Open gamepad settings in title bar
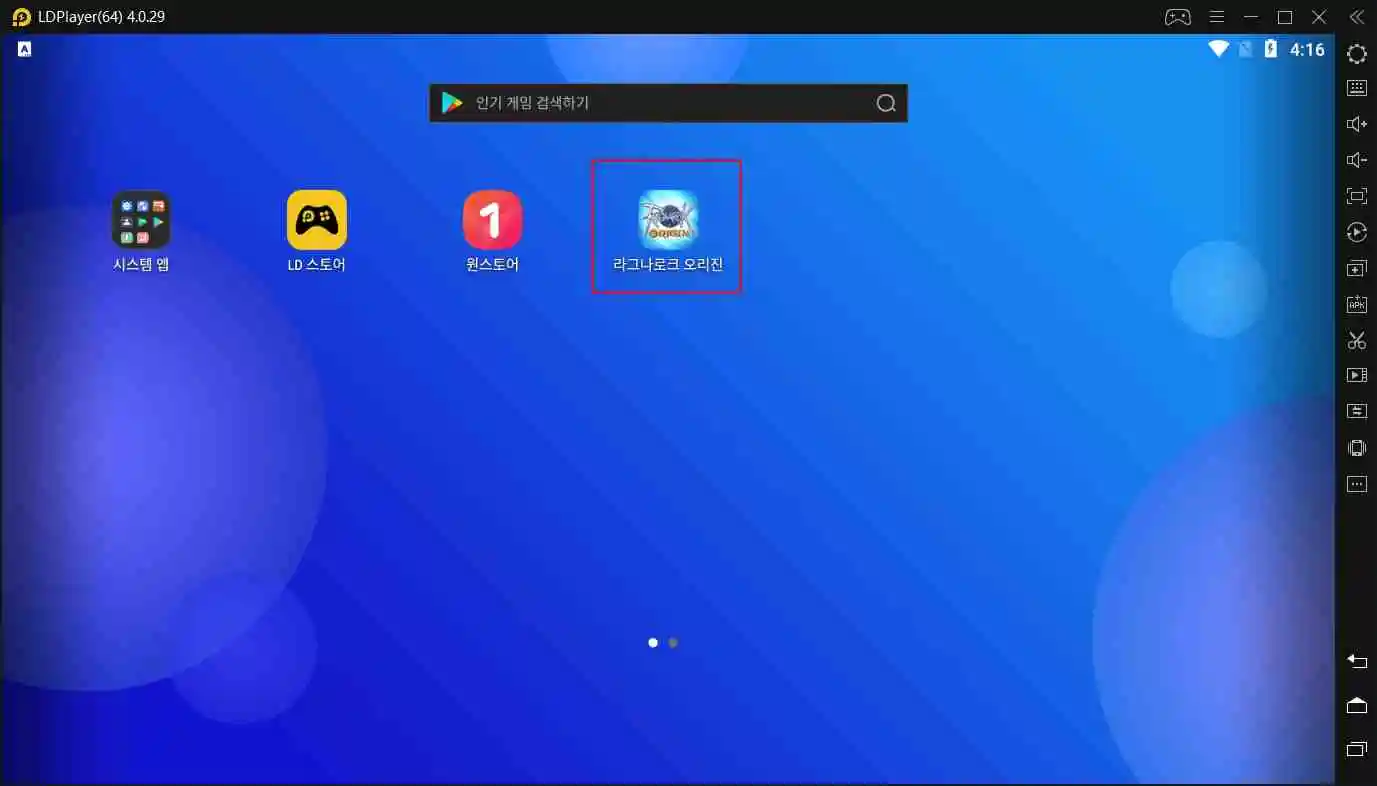The image size is (1377, 786). (1178, 17)
